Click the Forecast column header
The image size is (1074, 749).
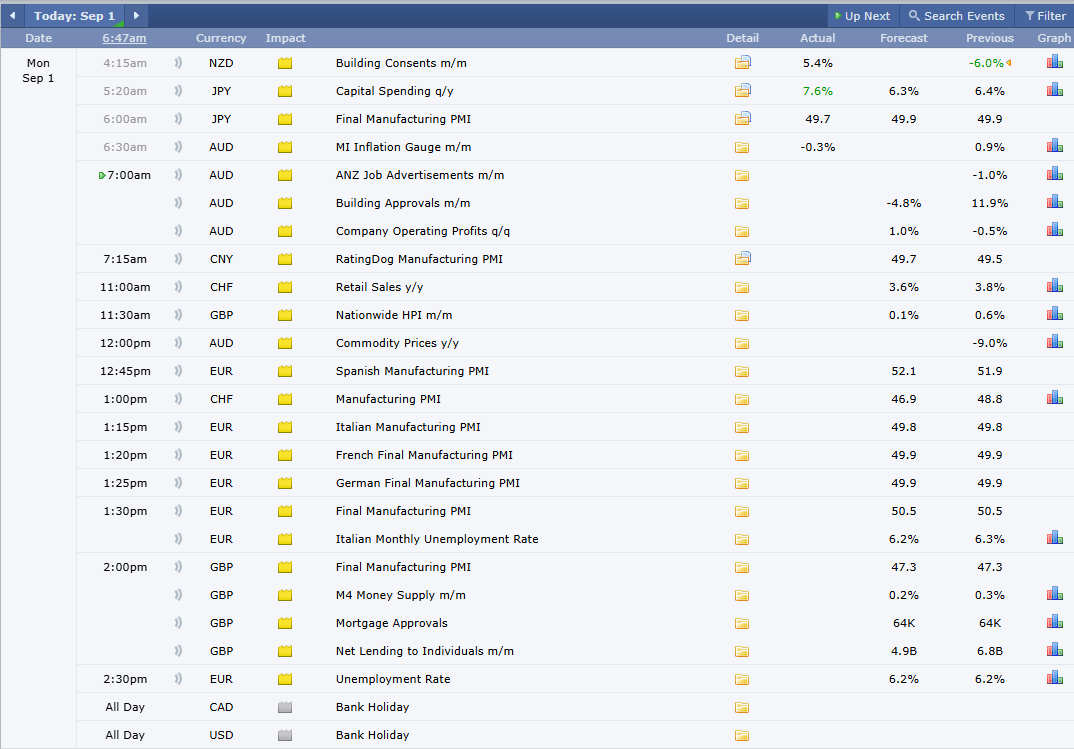[x=903, y=38]
